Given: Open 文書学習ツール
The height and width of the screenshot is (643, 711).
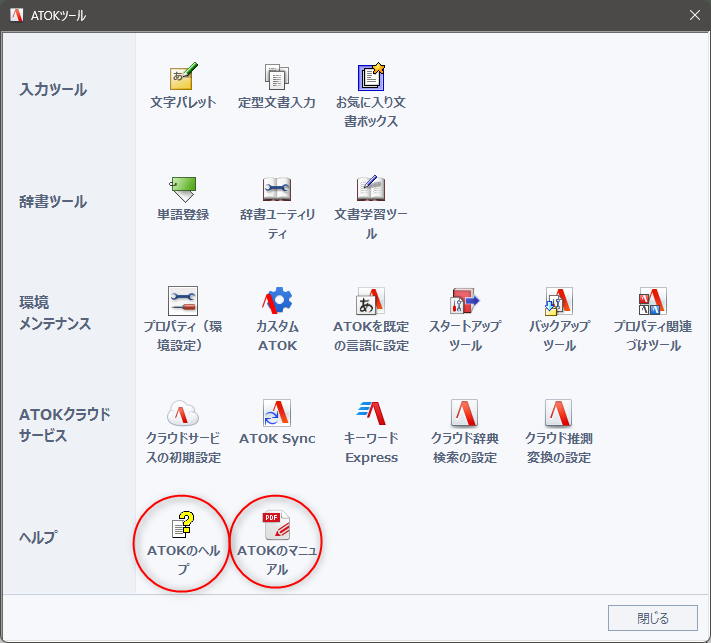Looking at the screenshot, I should 371,208.
